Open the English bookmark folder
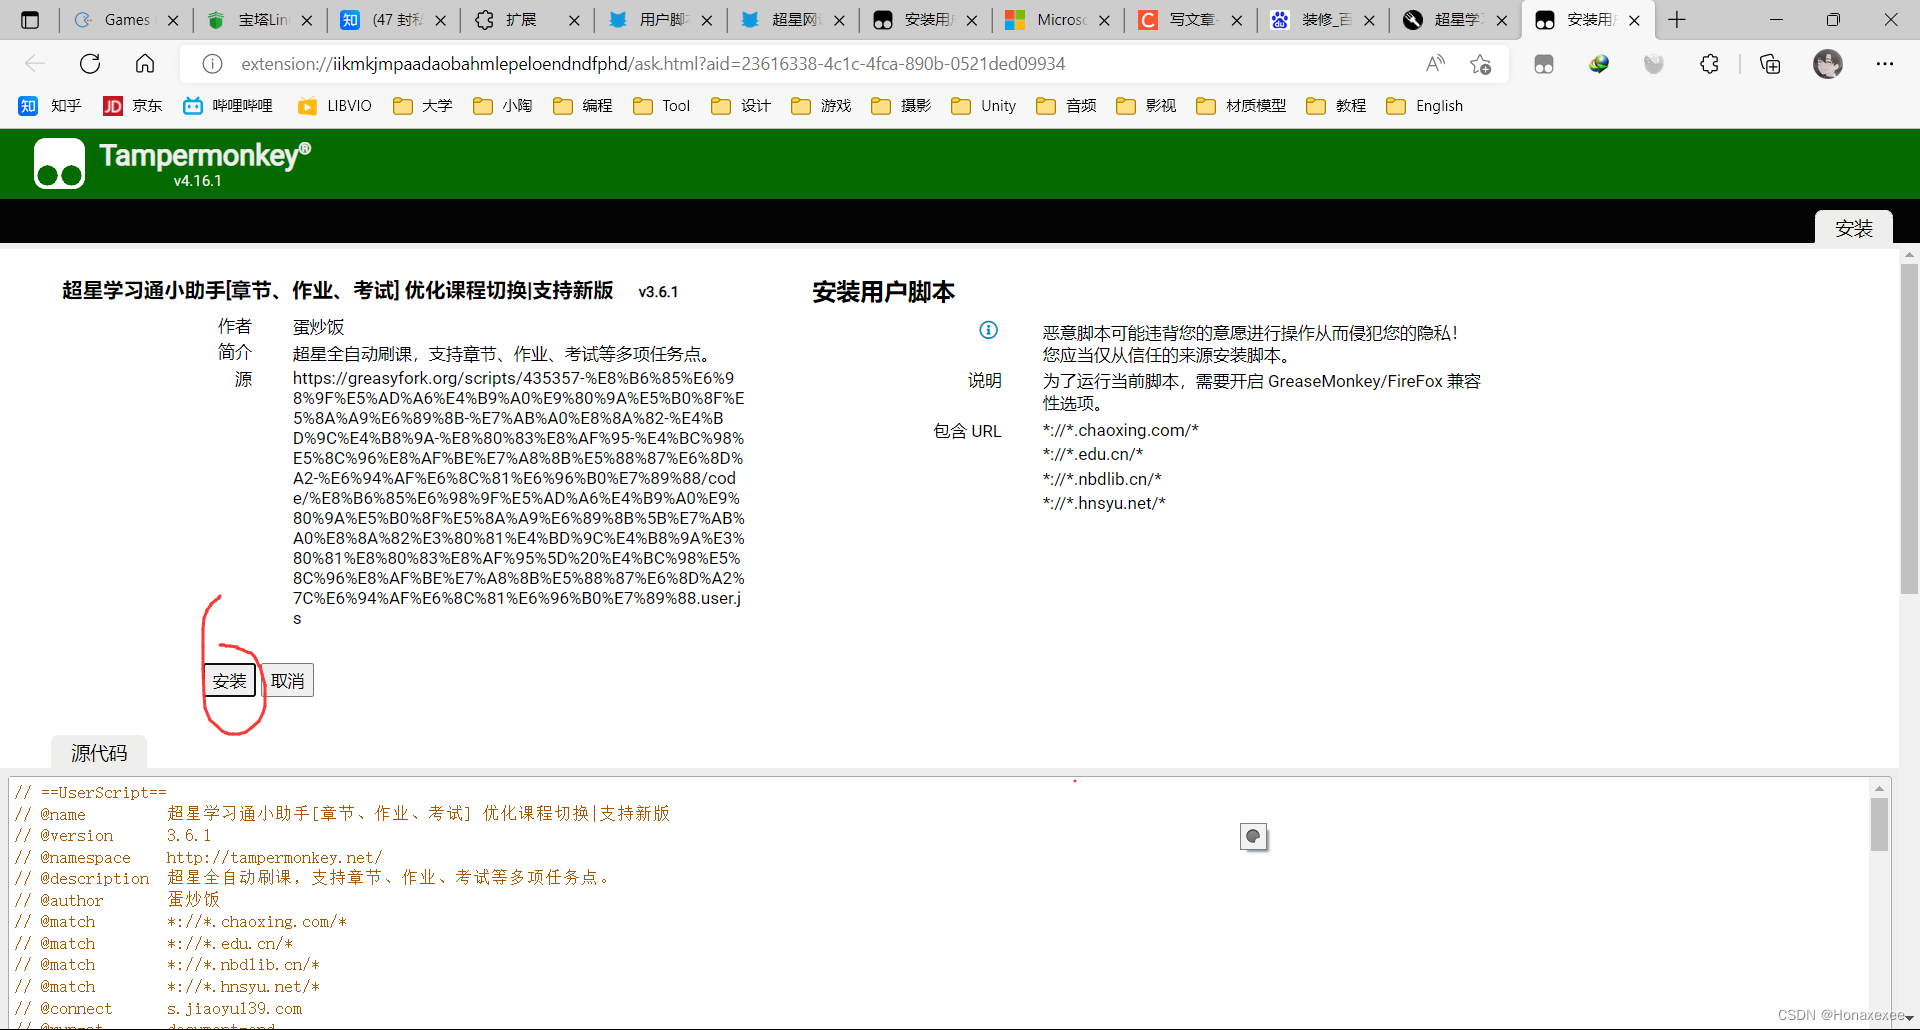The image size is (1920, 1030). (x=1425, y=106)
